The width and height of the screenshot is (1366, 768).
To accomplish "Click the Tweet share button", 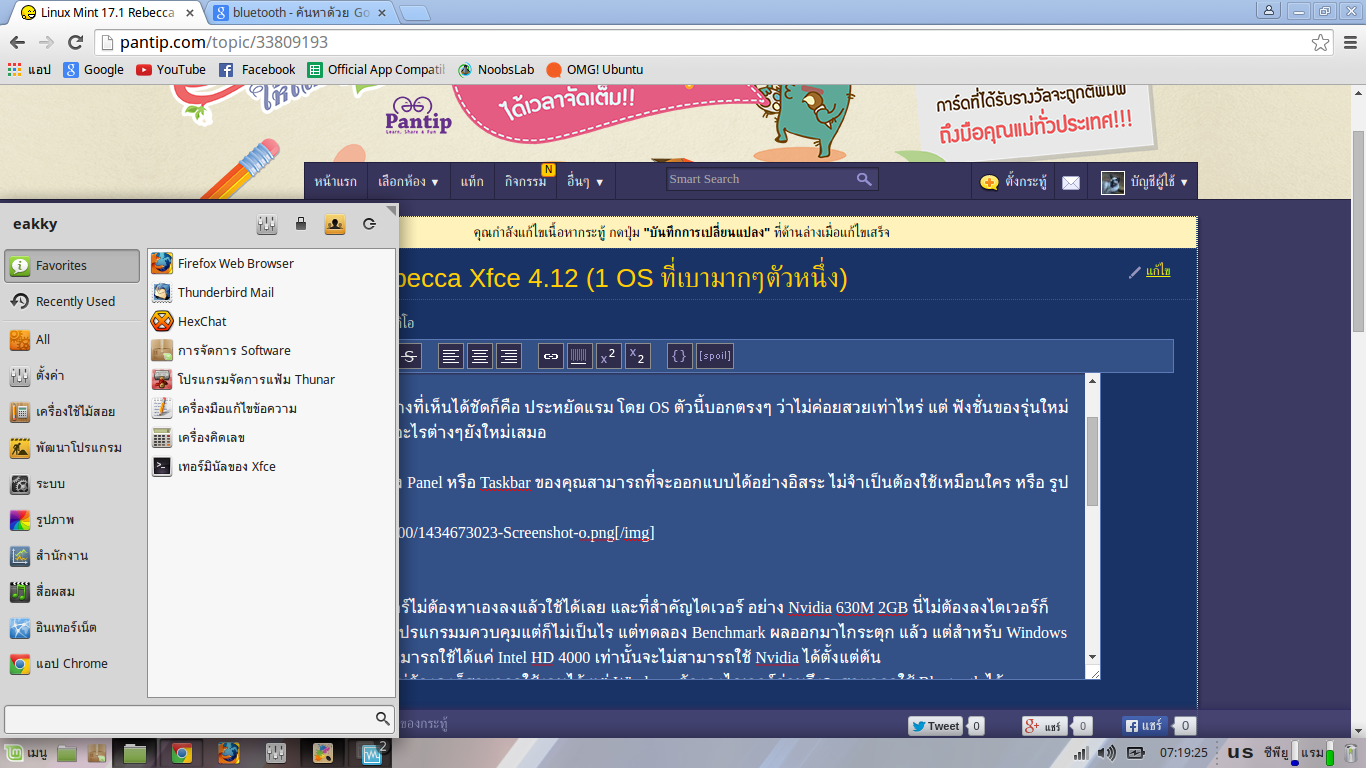I will coord(936,726).
